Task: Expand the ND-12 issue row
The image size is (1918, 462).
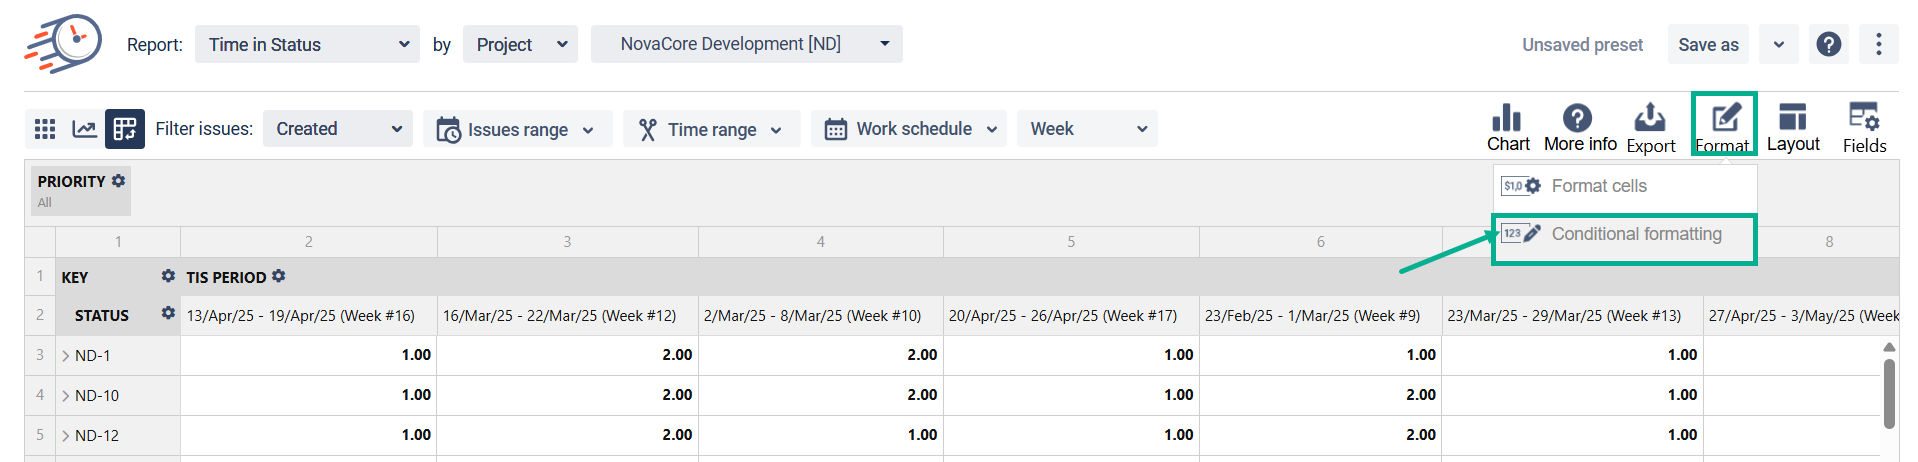Action: [66, 436]
